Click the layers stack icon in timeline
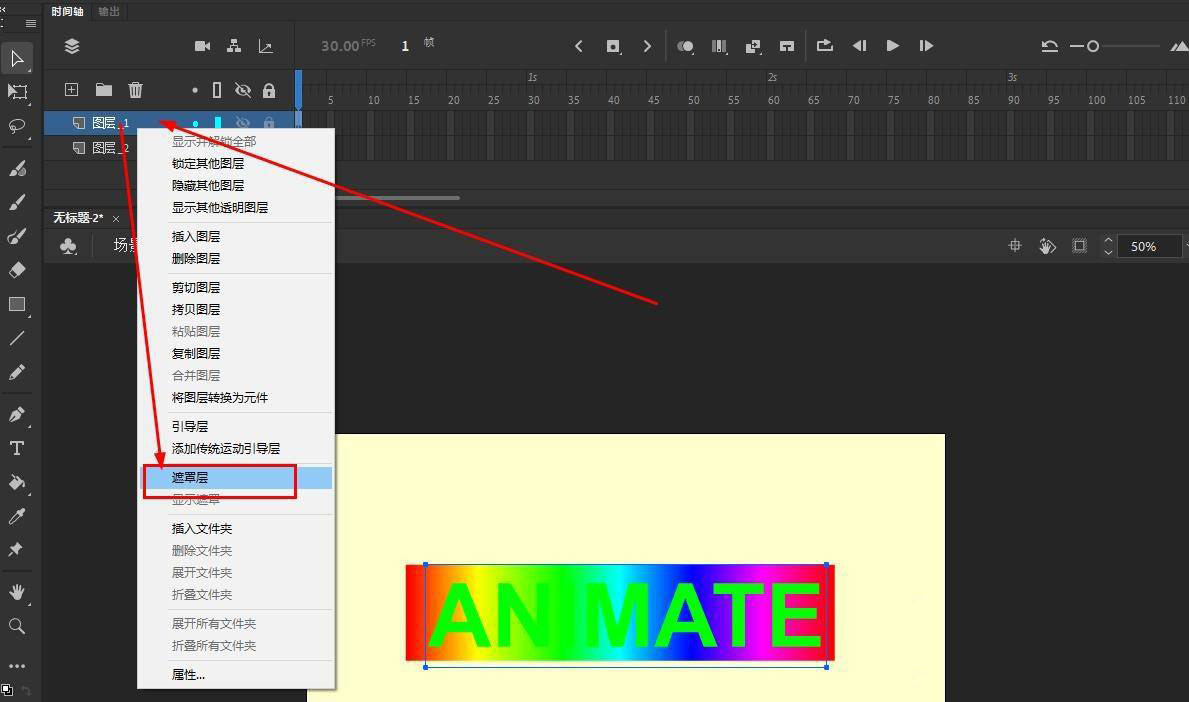 [72, 46]
